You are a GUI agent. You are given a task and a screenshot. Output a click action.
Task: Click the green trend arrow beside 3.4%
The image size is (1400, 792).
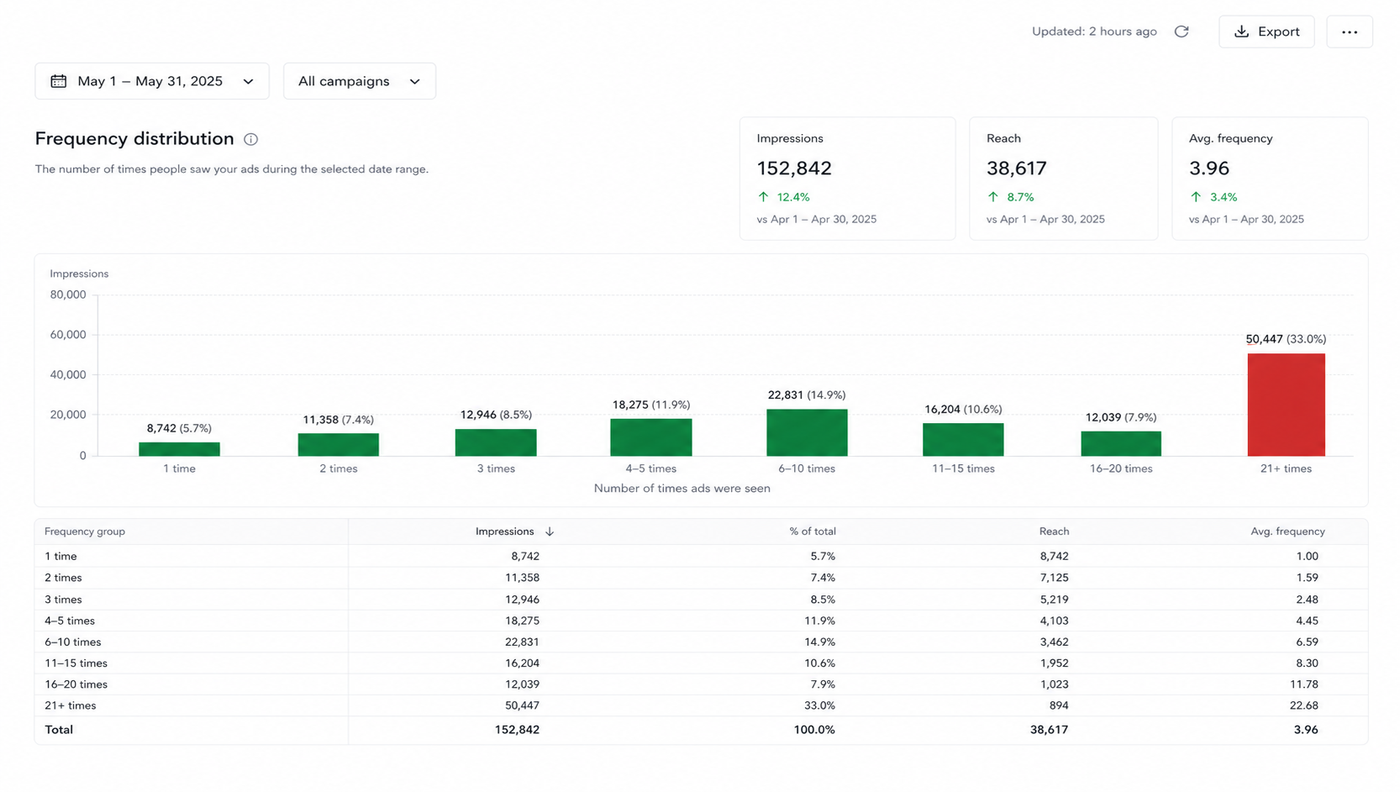(1196, 197)
